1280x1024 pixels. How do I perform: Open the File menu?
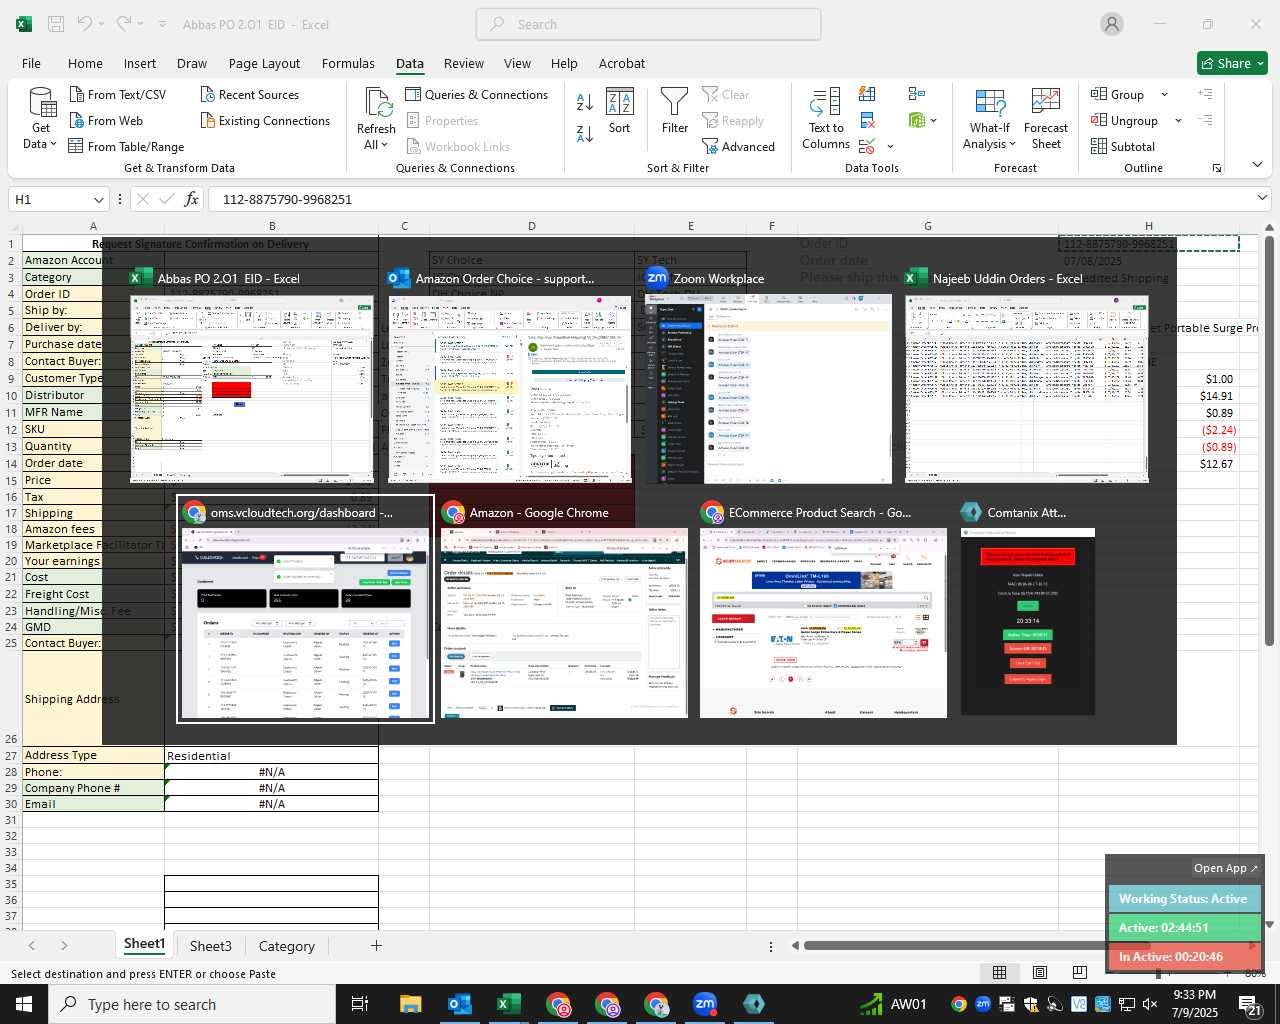31,63
